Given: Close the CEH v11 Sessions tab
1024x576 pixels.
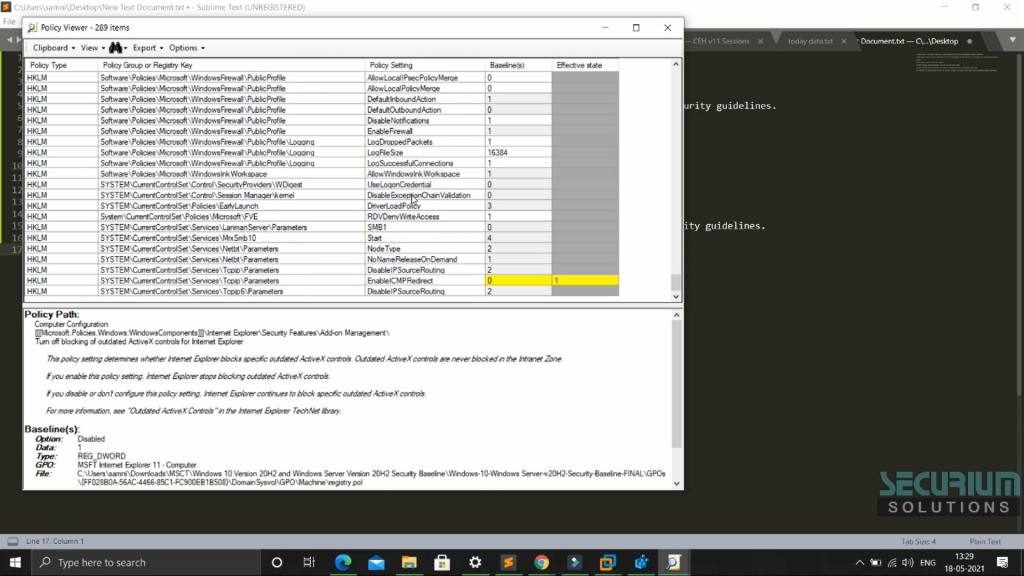Looking at the screenshot, I should click(760, 41).
